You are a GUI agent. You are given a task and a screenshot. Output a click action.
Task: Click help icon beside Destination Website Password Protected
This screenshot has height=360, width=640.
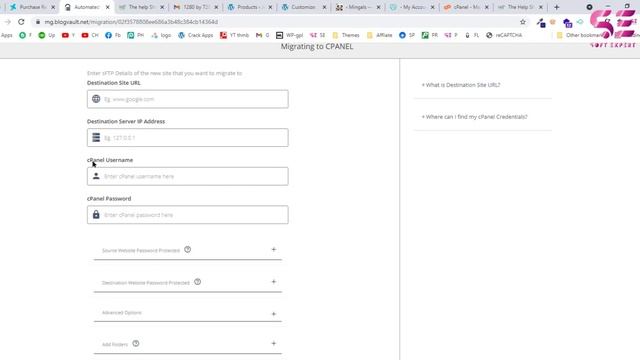click(198, 282)
